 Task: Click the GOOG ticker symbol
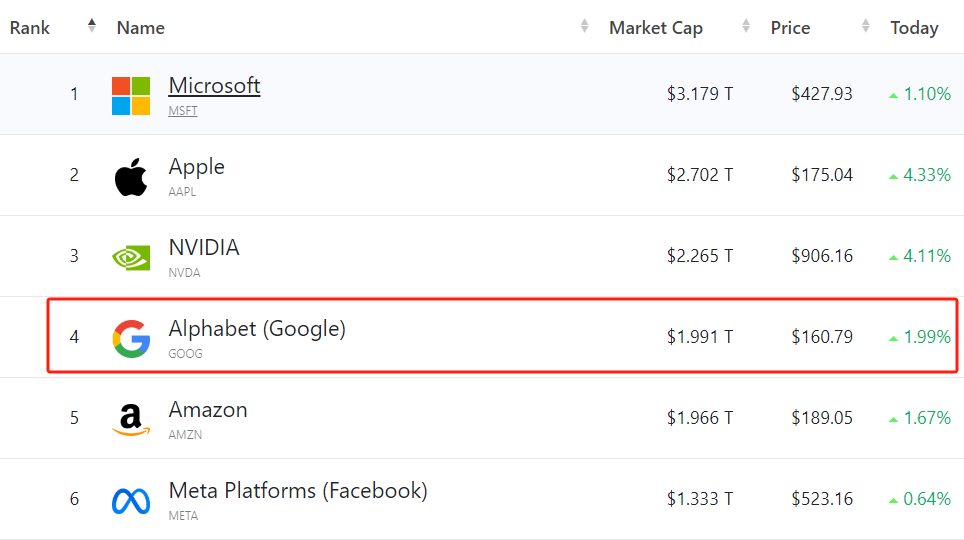[x=185, y=354]
